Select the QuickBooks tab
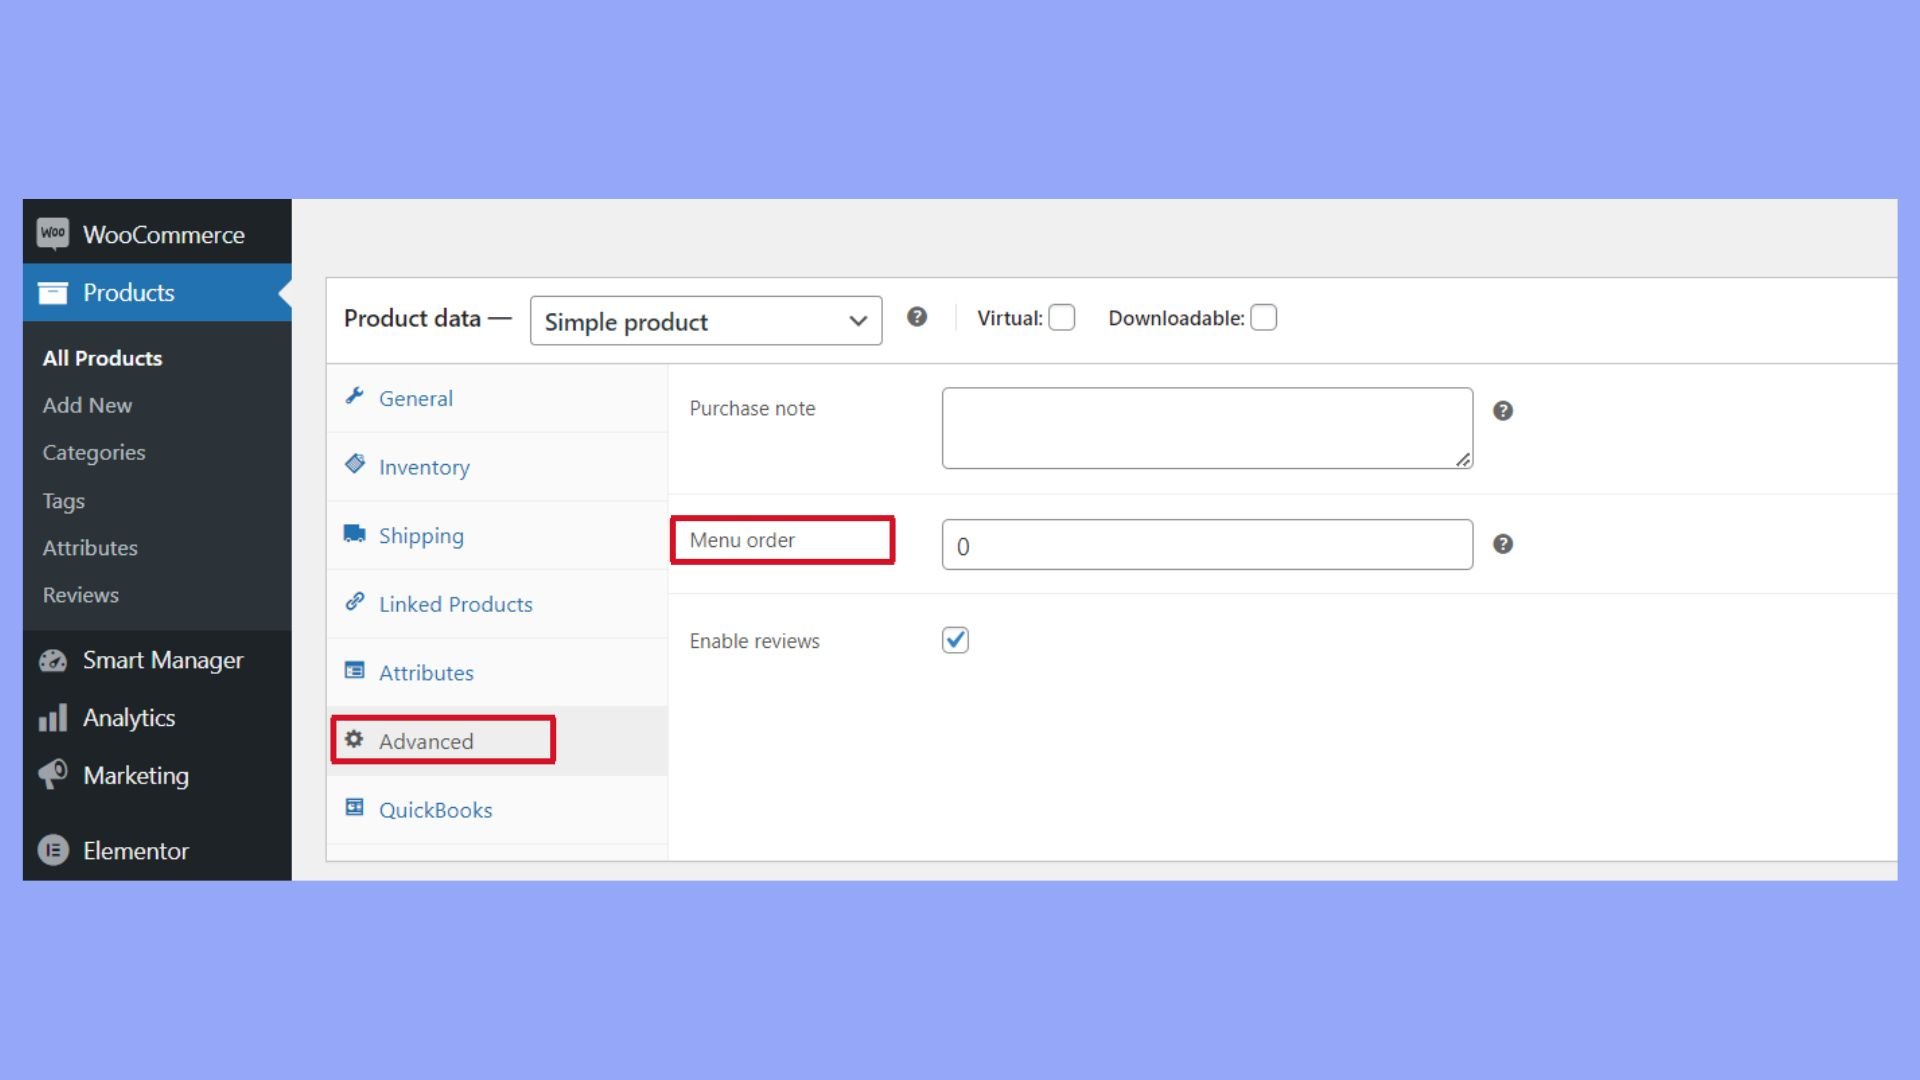The height and width of the screenshot is (1080, 1920). coord(434,809)
